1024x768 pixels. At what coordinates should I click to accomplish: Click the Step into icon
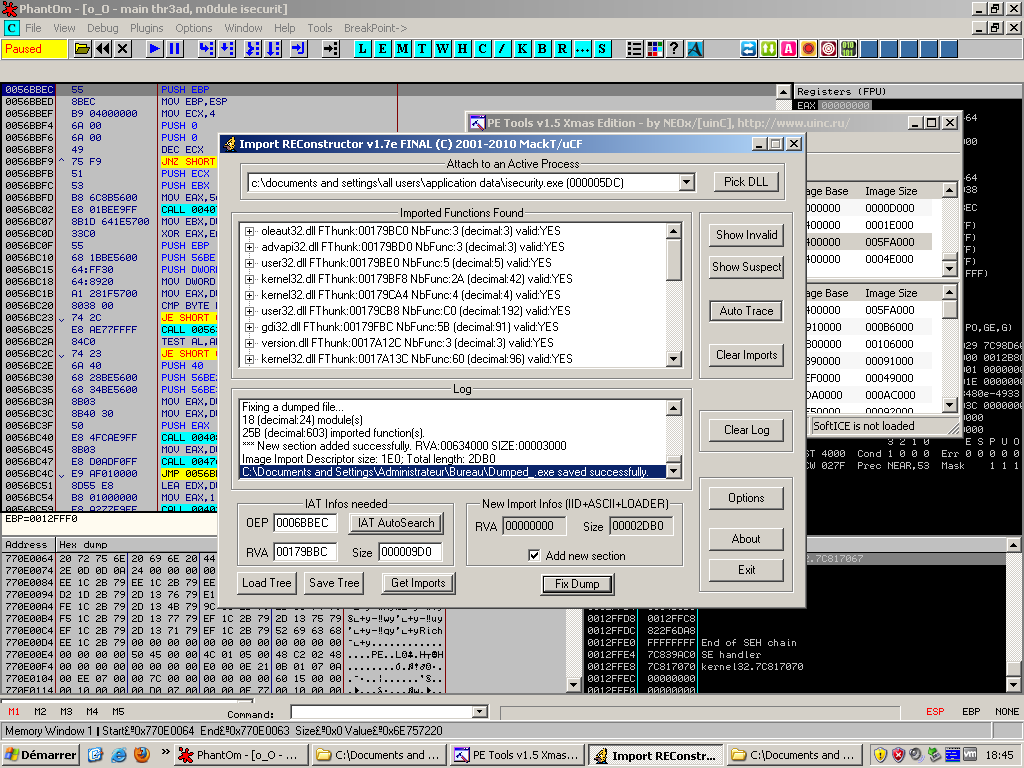point(206,49)
